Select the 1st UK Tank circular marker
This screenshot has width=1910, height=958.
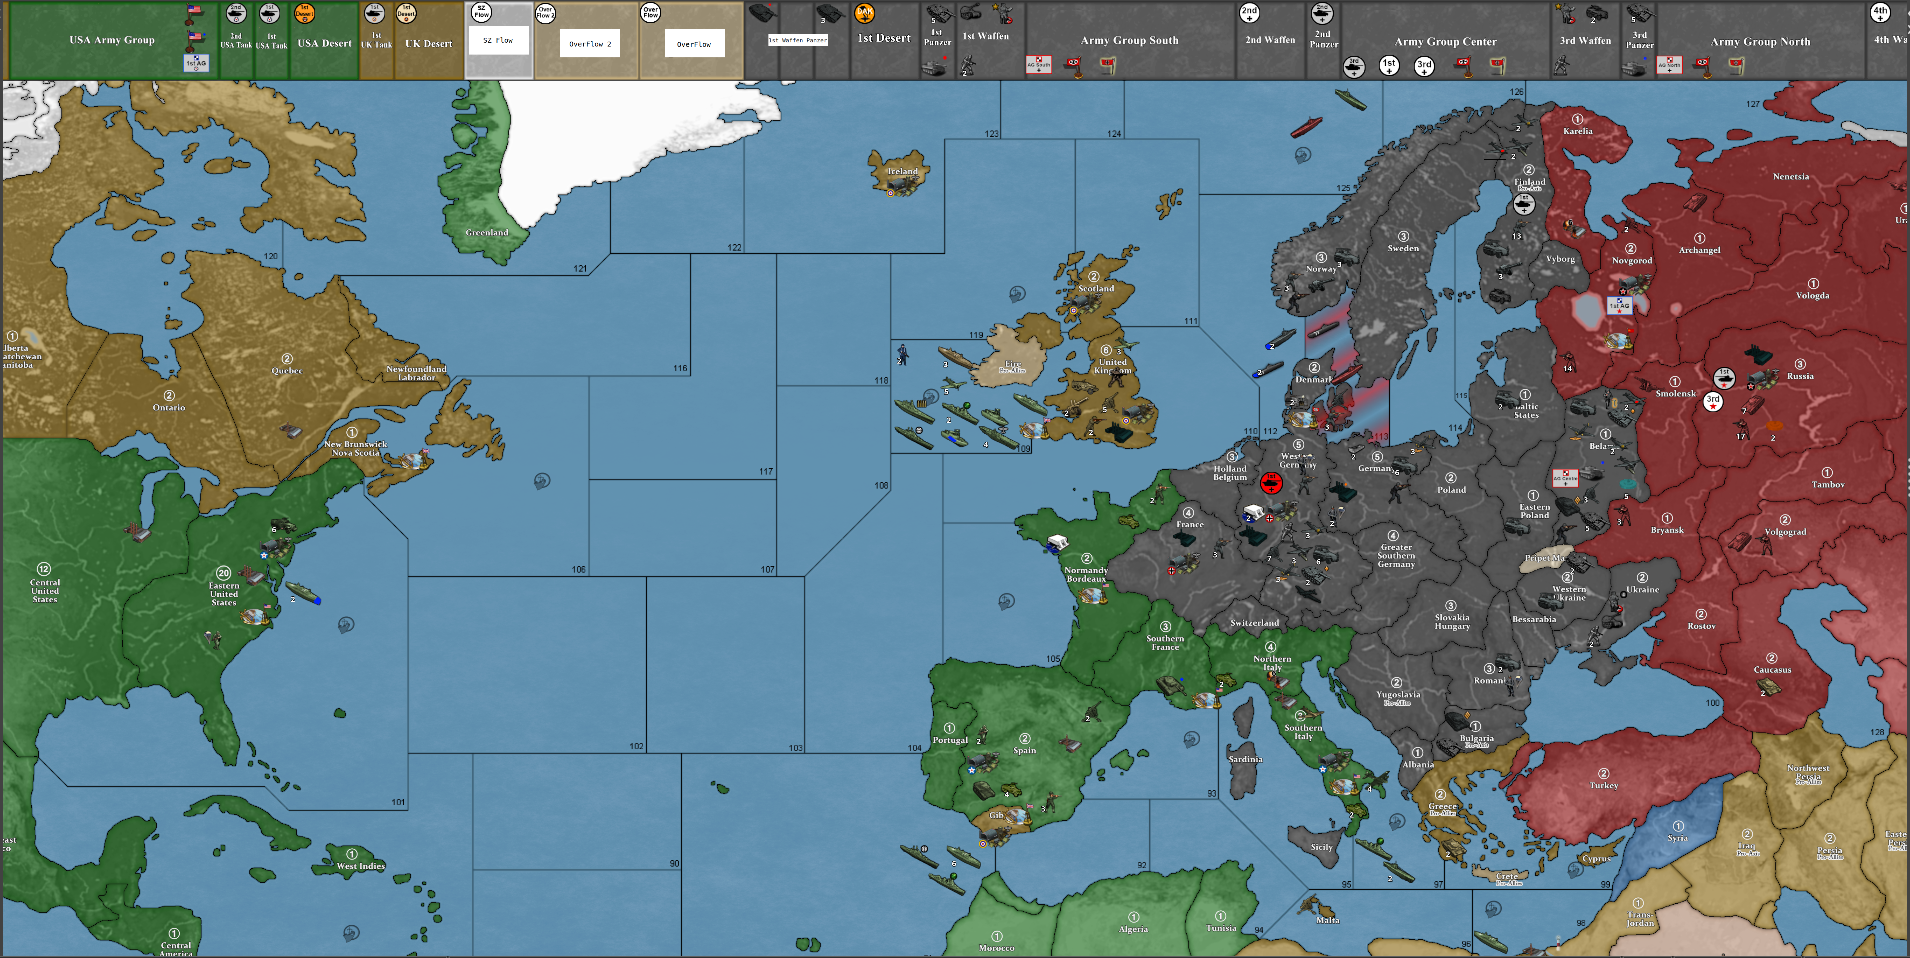[x=374, y=13]
